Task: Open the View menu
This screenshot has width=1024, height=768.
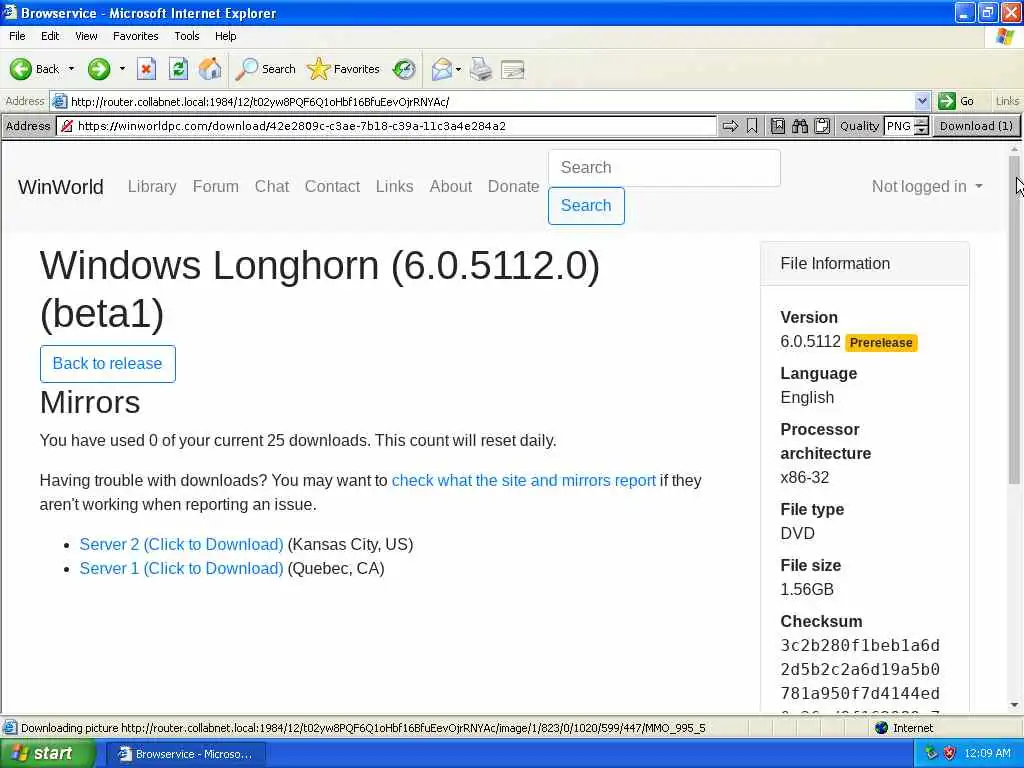Action: click(x=86, y=36)
